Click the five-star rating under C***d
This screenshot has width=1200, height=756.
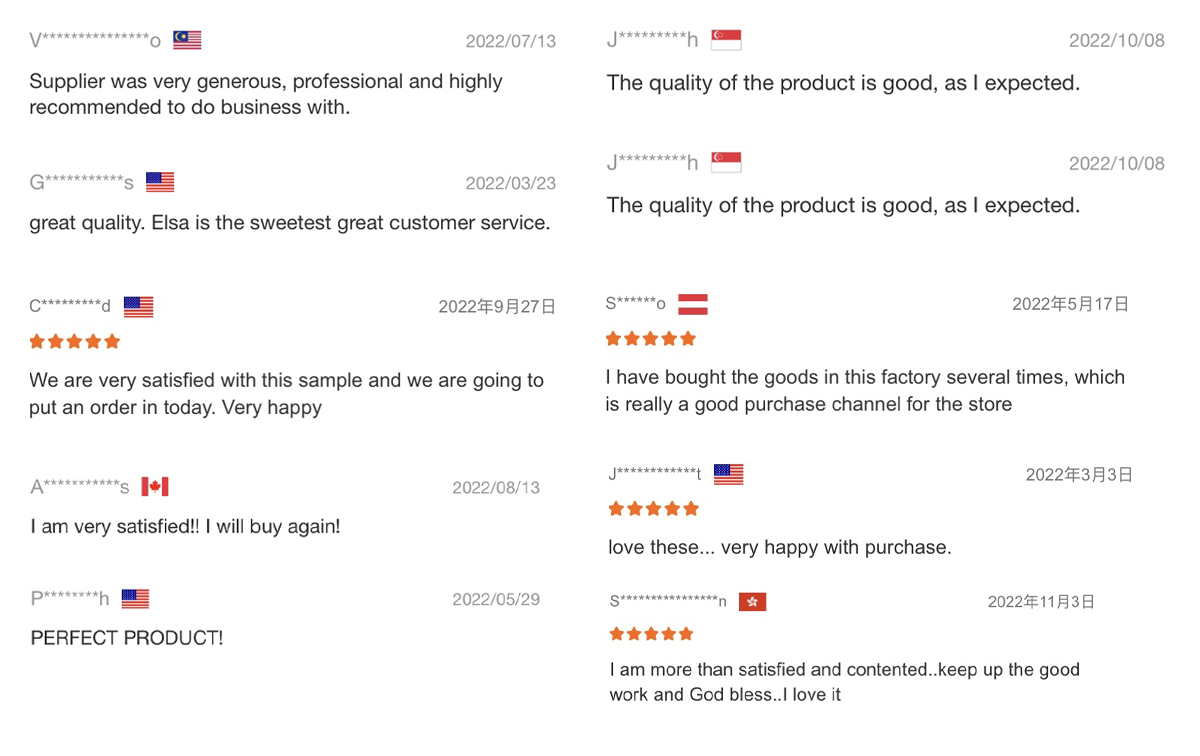click(75, 342)
